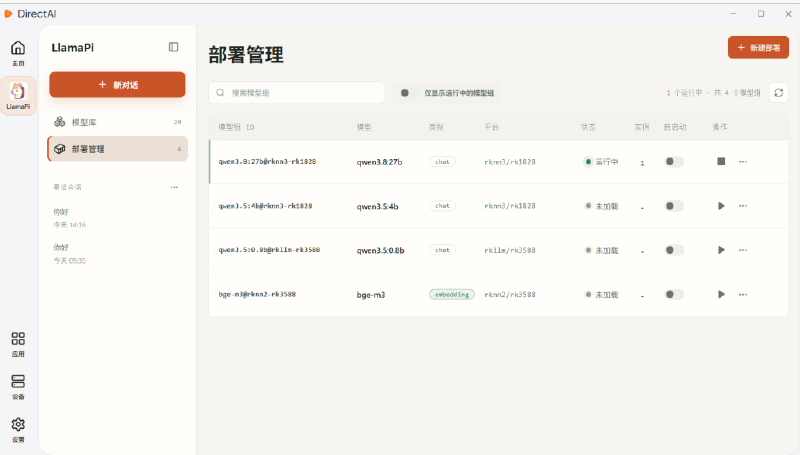Click the qwen3.8:27b@rknn3-rk1828 group ID

pyautogui.click(x=267, y=162)
